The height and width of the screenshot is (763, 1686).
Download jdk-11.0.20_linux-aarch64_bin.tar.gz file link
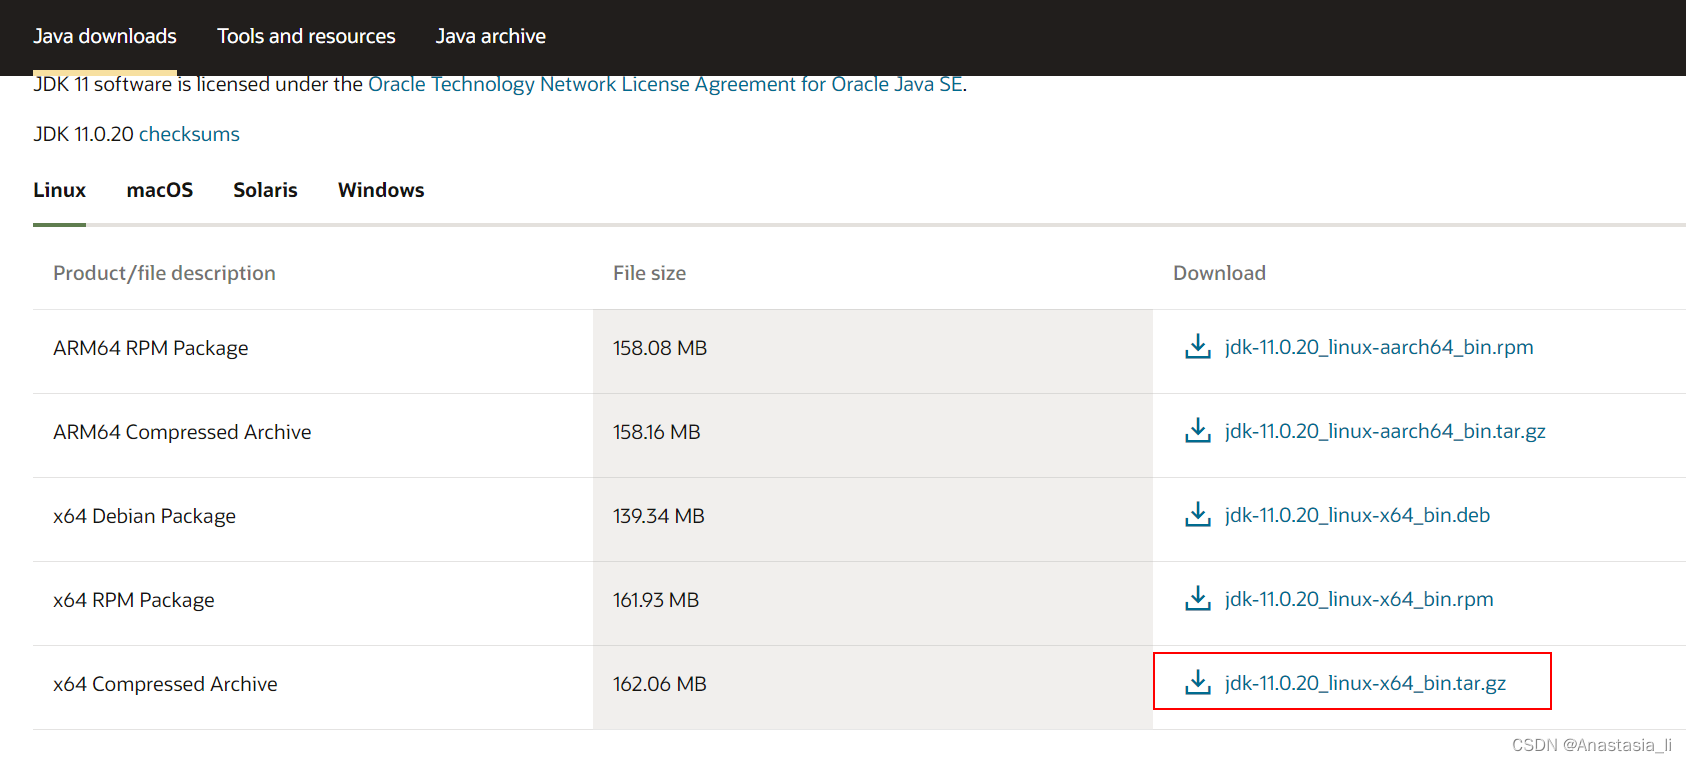click(1385, 431)
